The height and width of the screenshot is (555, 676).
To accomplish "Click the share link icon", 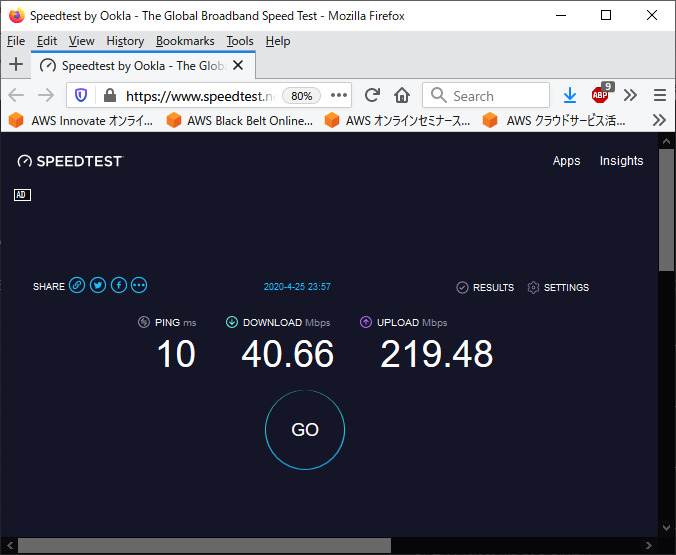I will click(77, 286).
